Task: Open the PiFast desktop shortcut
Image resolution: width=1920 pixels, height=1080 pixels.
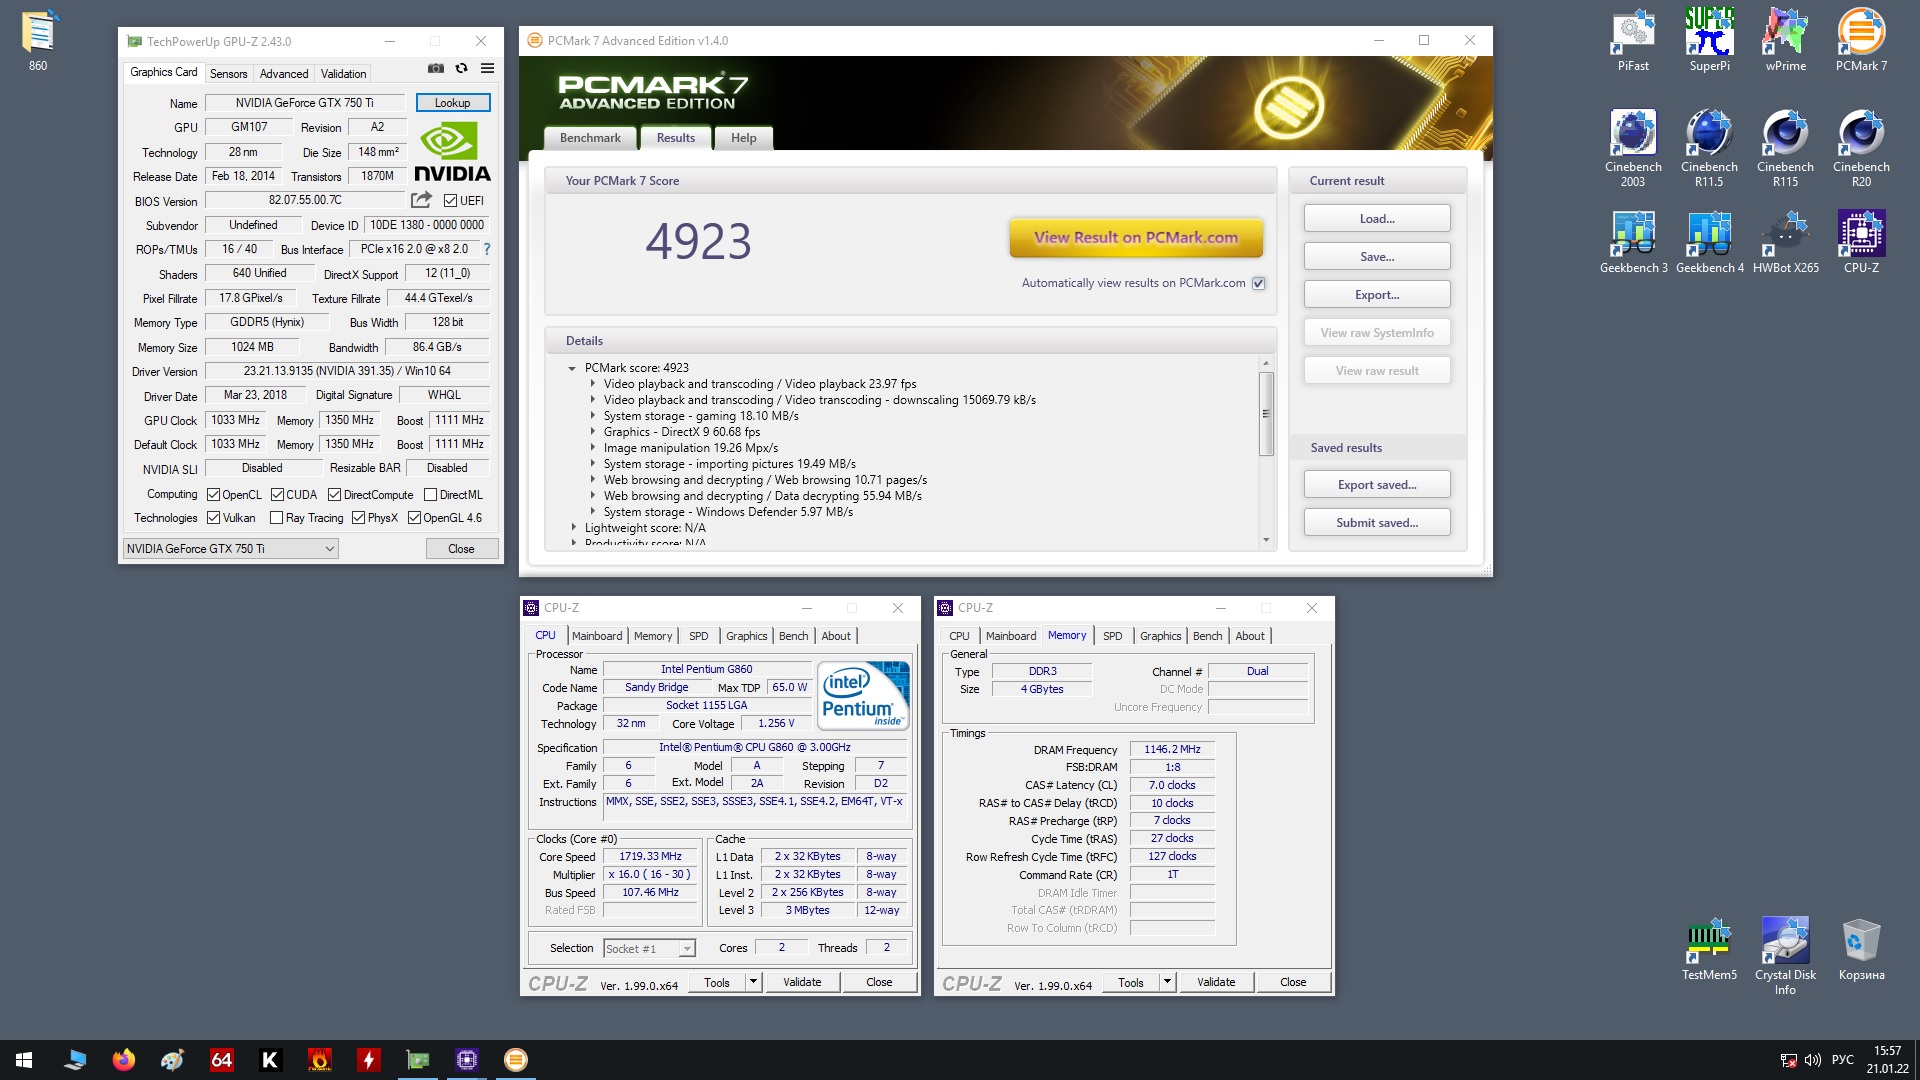Action: tap(1633, 40)
